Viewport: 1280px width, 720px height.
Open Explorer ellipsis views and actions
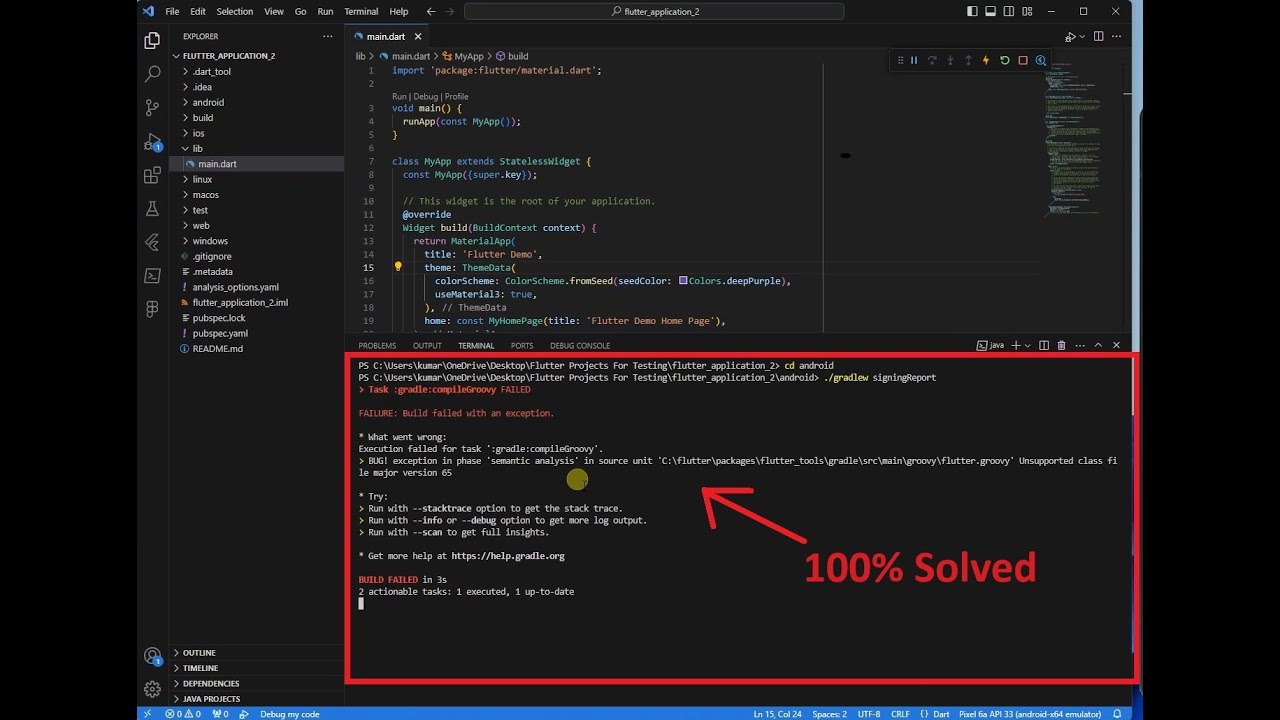pyautogui.click(x=327, y=36)
